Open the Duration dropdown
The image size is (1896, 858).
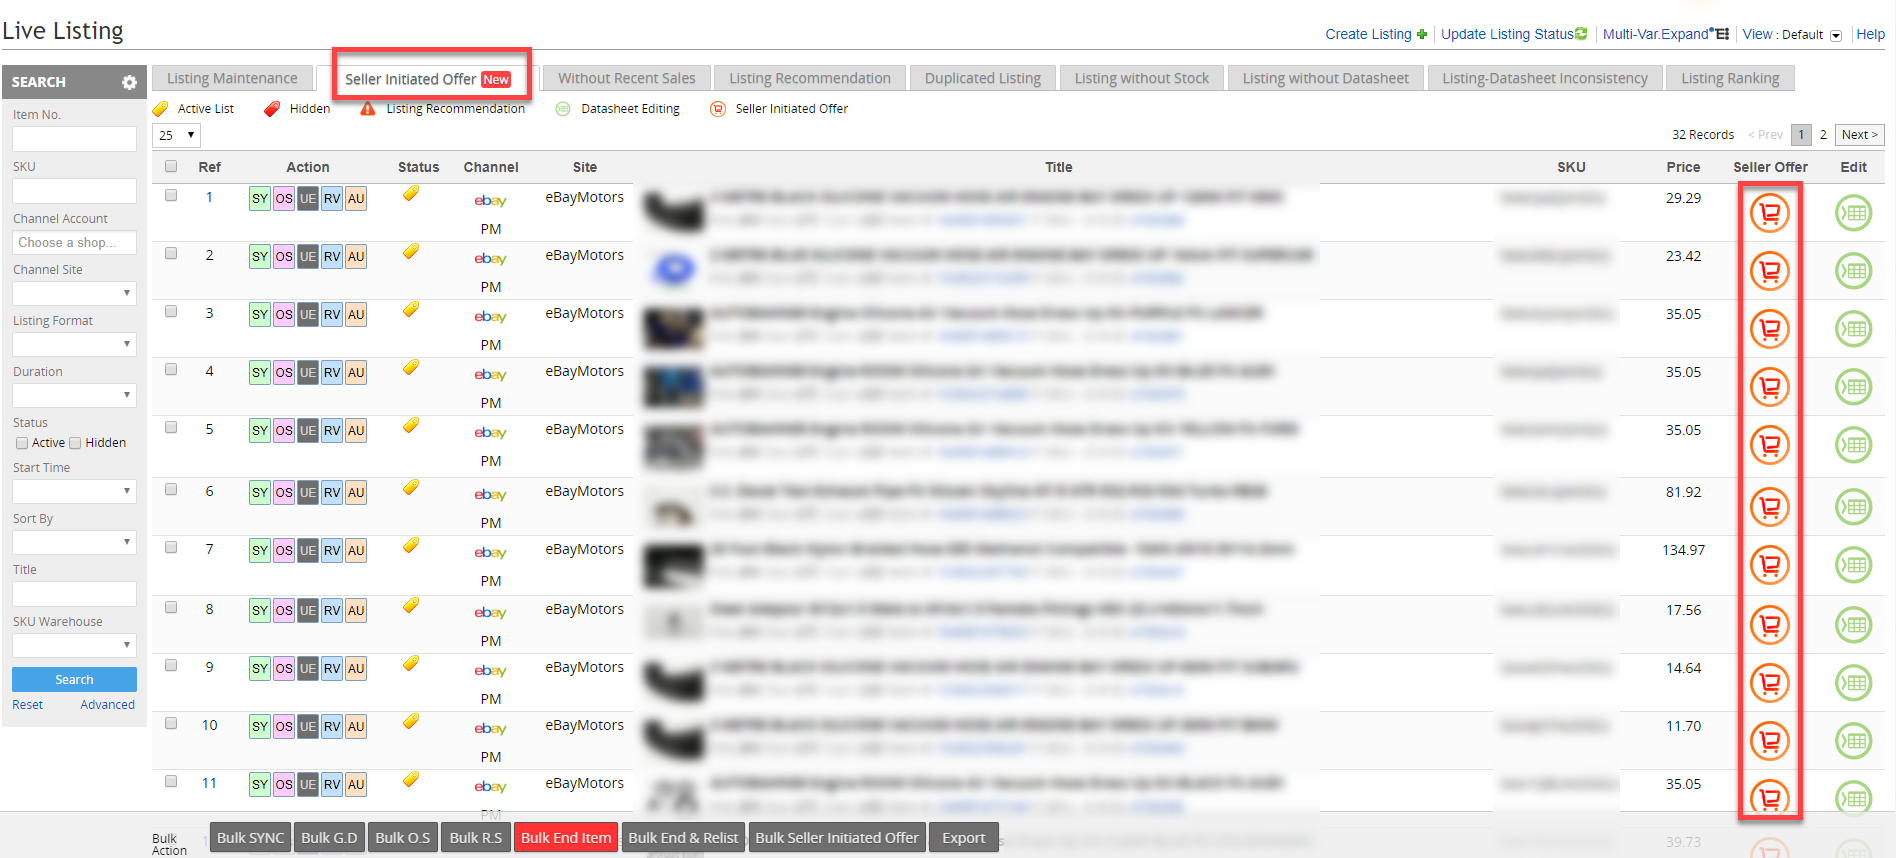pyautogui.click(x=74, y=395)
